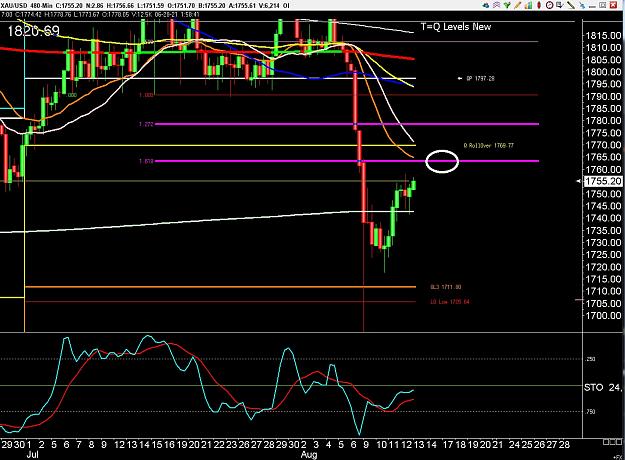
Task: Select the yellow pencil drawing tool
Action: pyautogui.click(x=517, y=5)
